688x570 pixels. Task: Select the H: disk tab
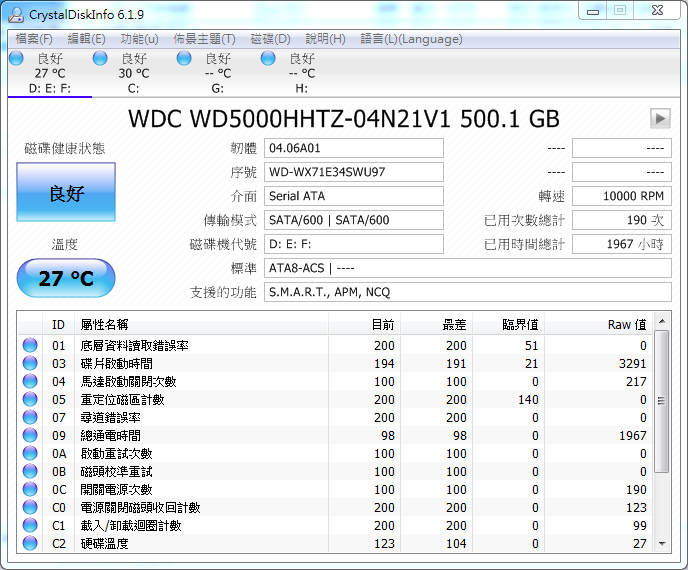[x=301, y=73]
